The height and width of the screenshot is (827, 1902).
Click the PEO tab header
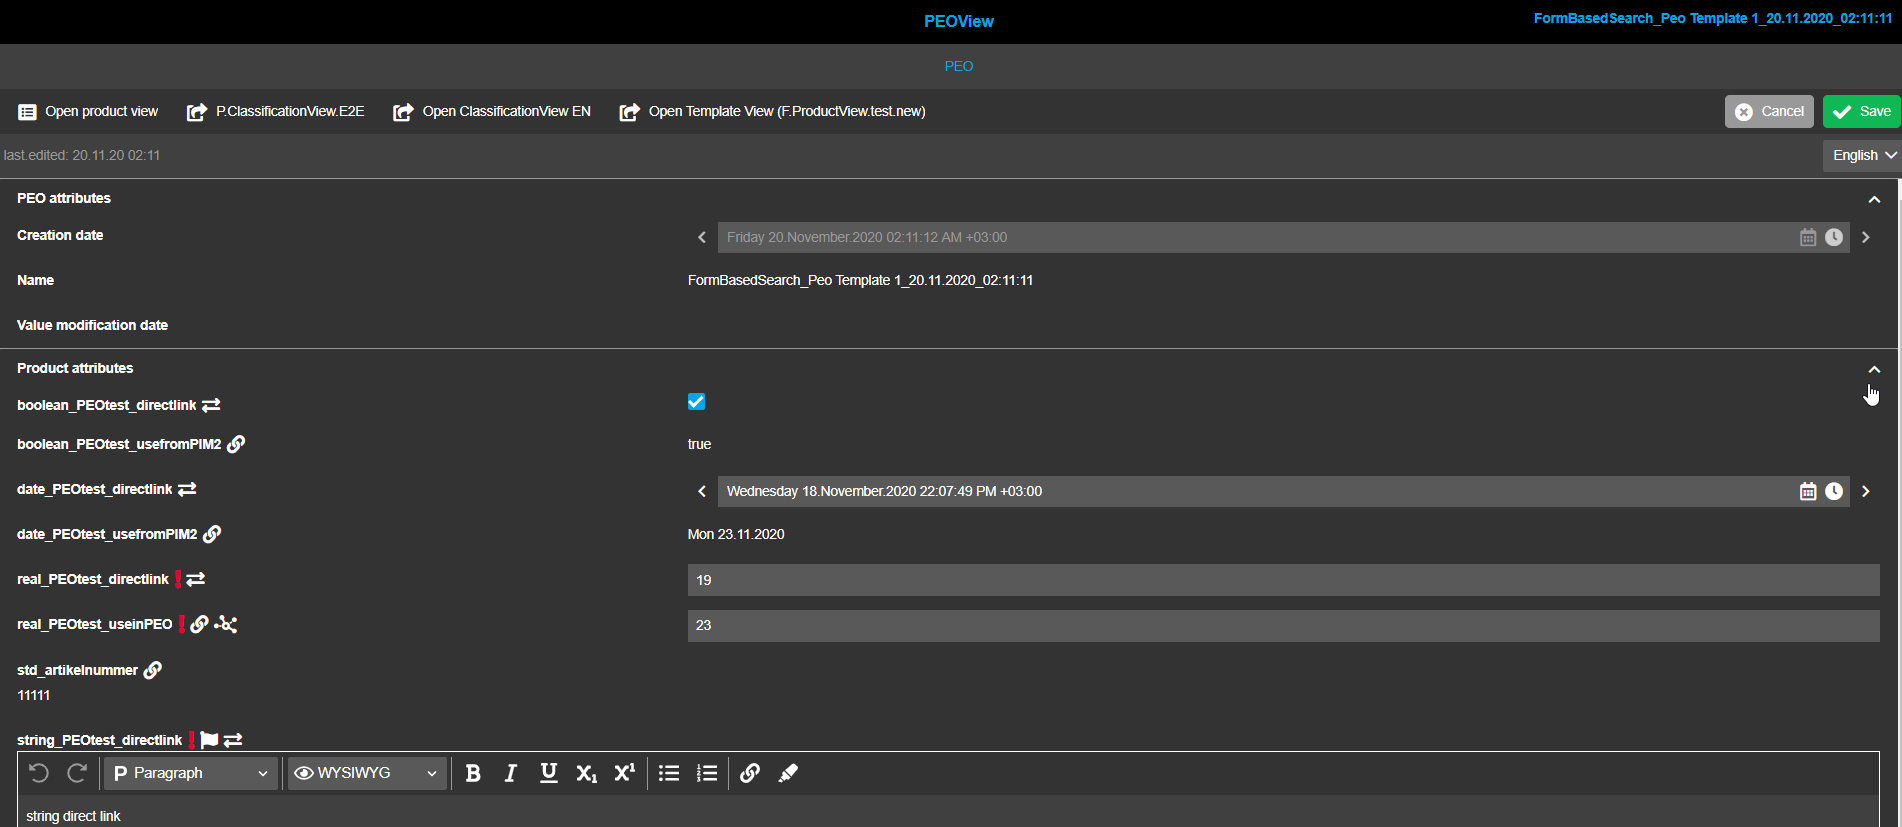tap(959, 66)
